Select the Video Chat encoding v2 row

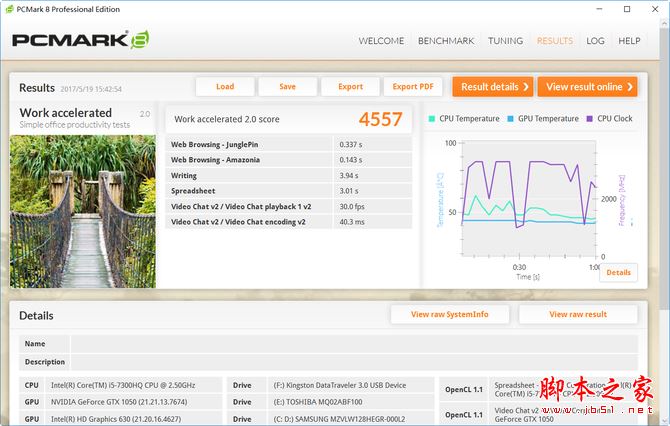(289, 222)
